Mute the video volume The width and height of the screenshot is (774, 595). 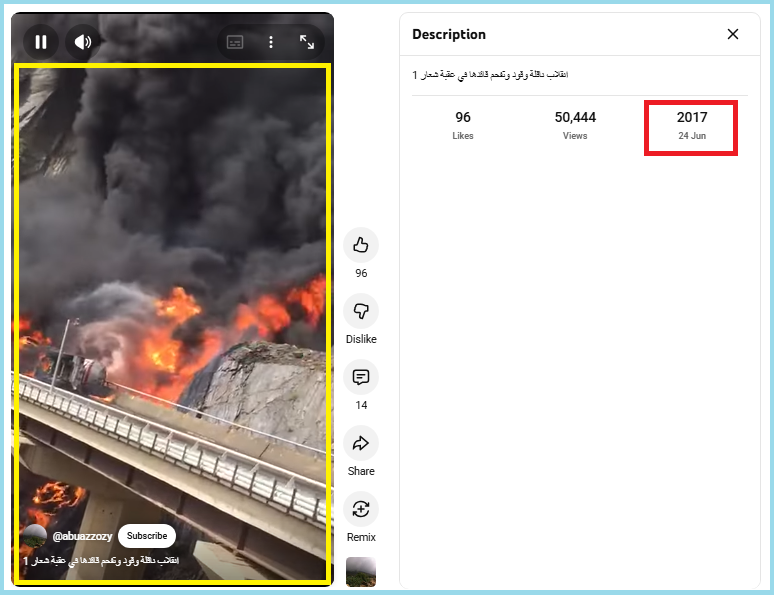pos(83,42)
